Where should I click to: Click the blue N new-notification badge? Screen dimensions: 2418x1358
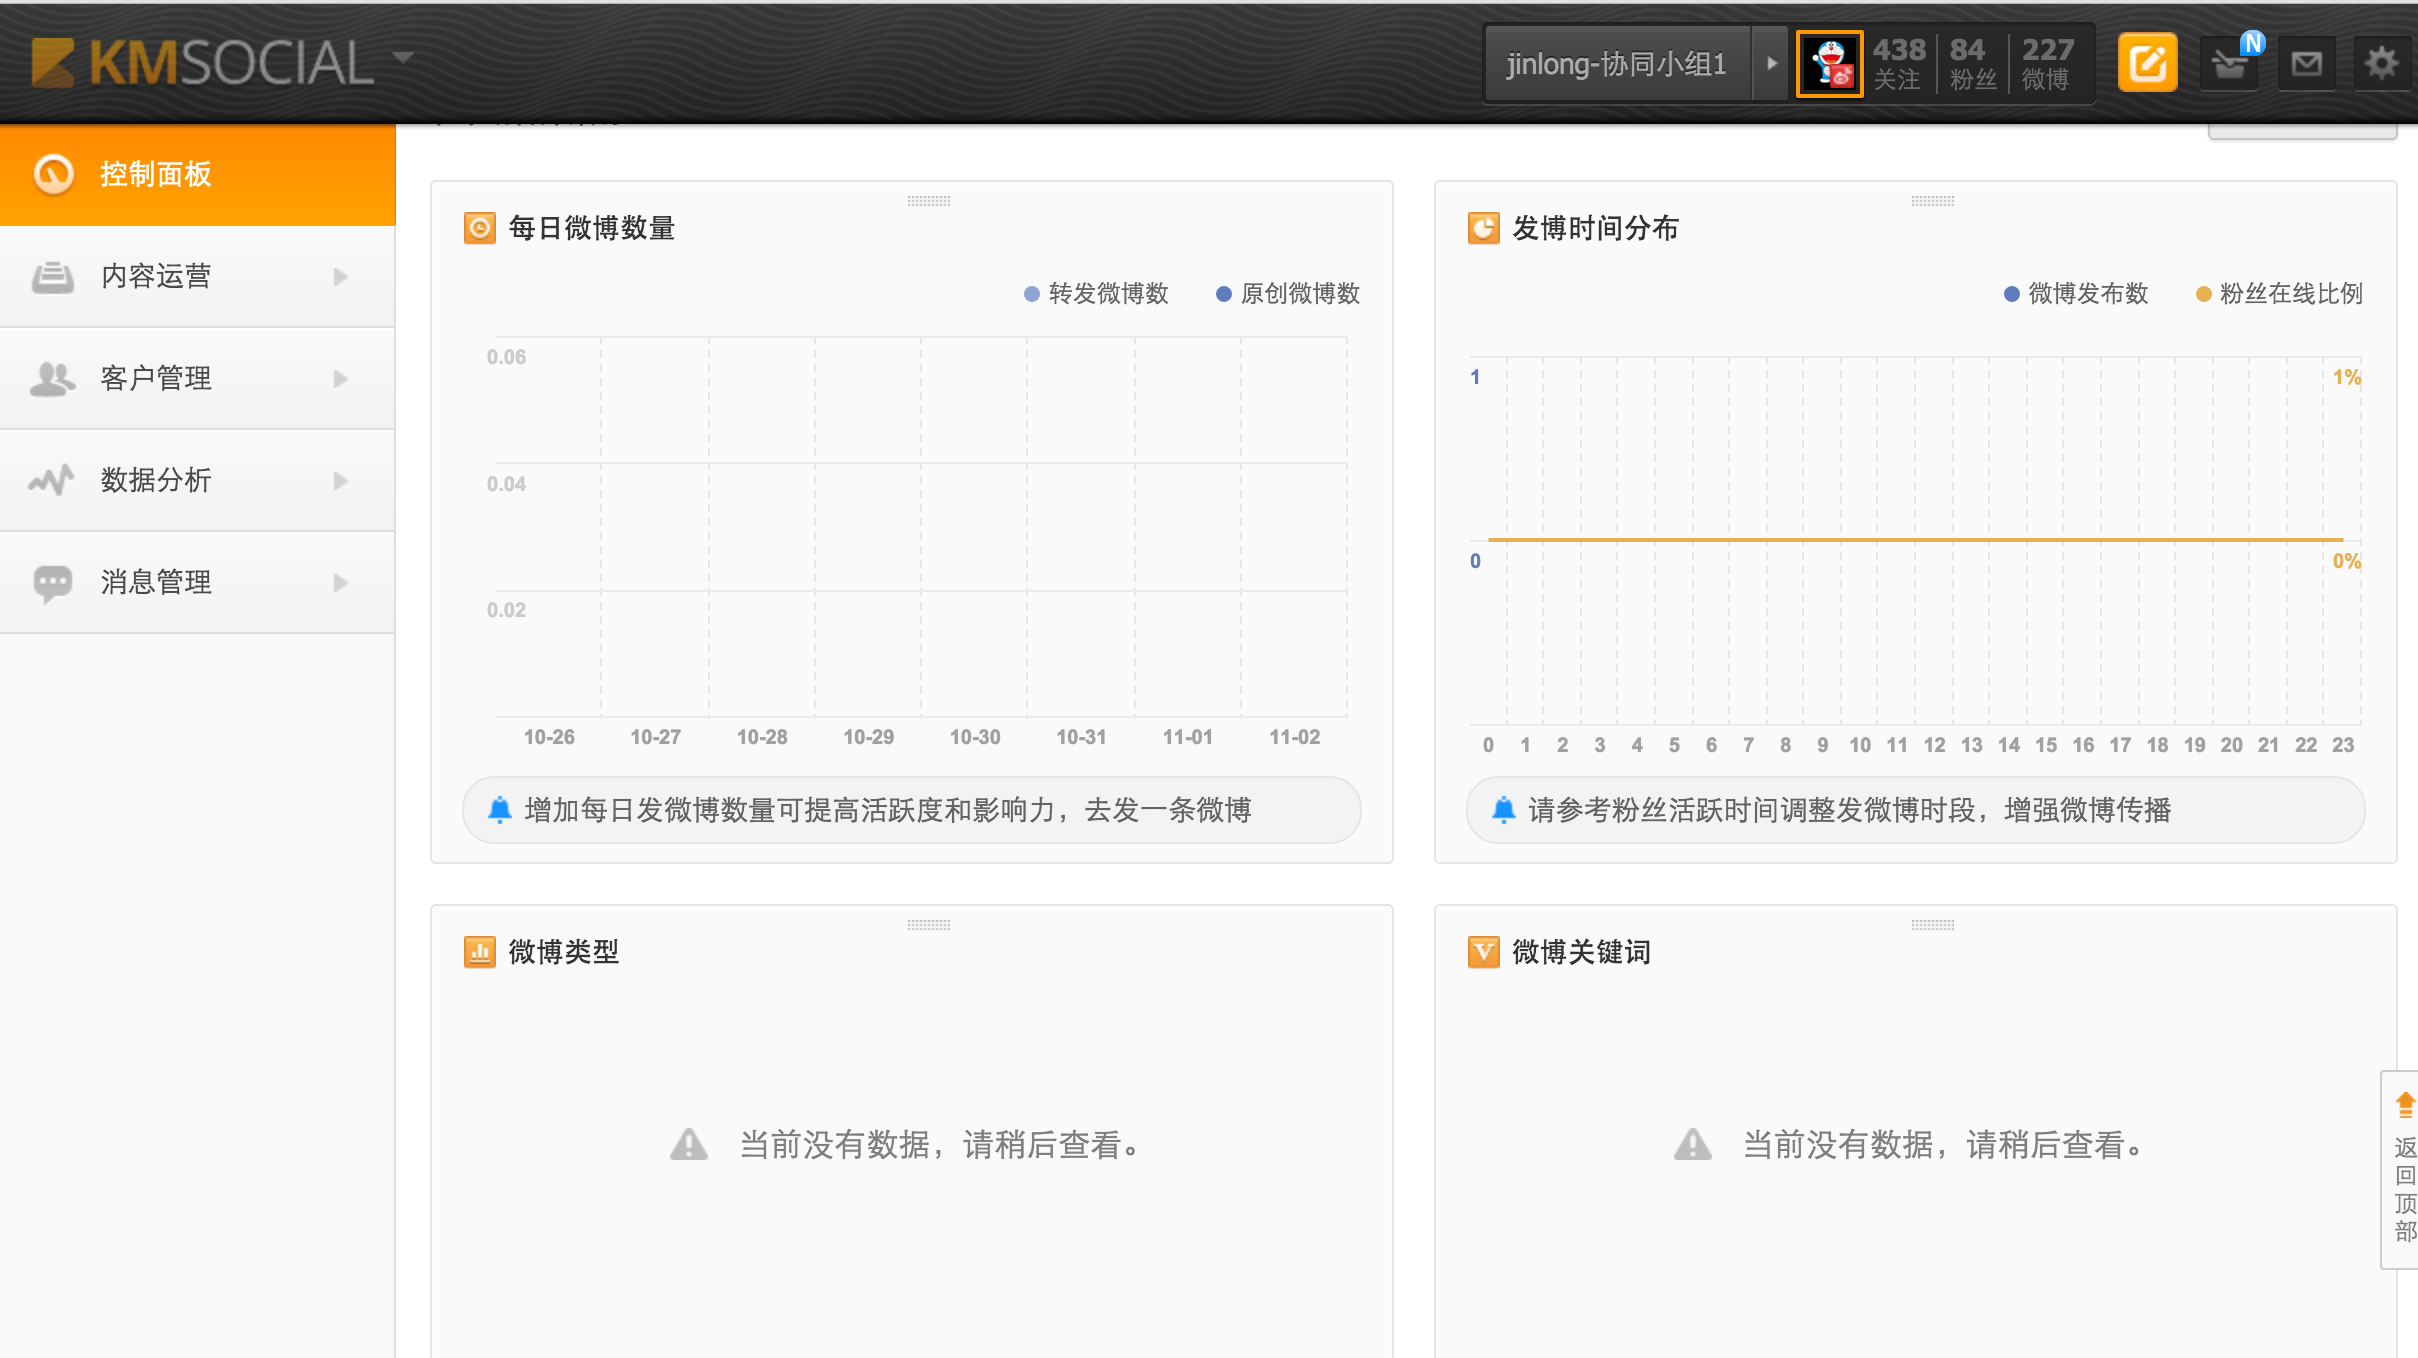[x=2252, y=43]
